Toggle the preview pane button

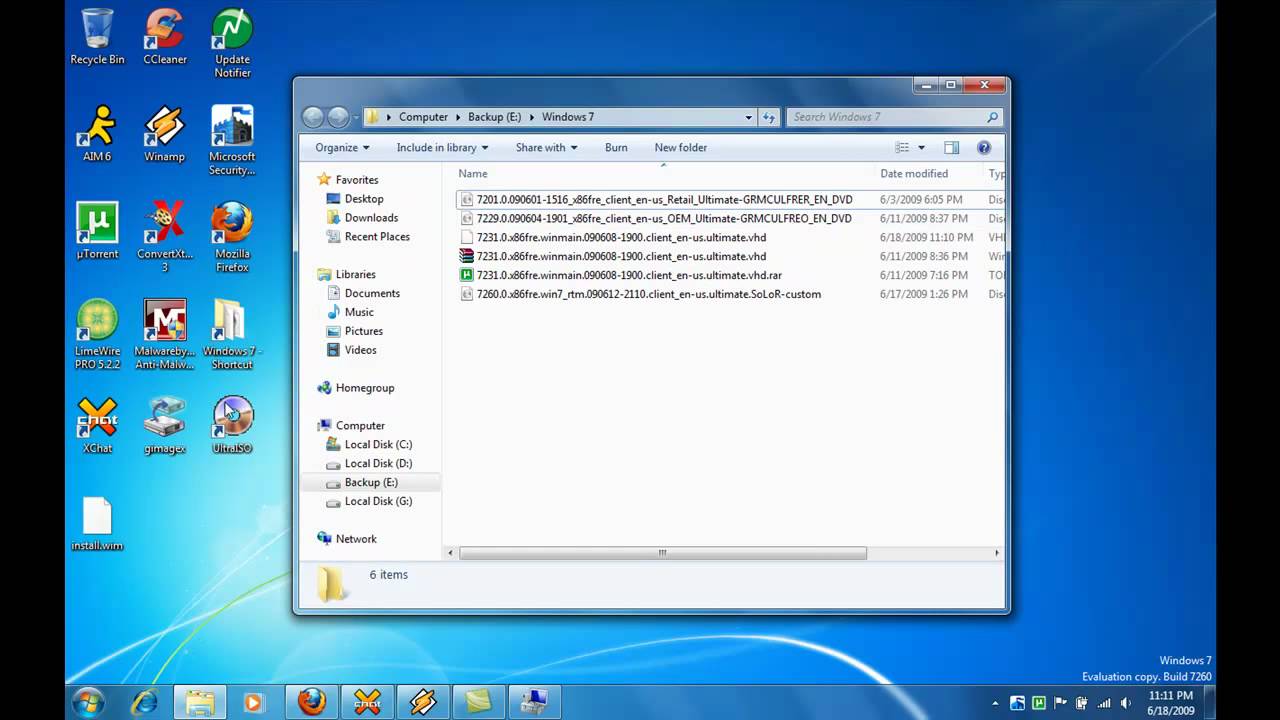point(951,147)
